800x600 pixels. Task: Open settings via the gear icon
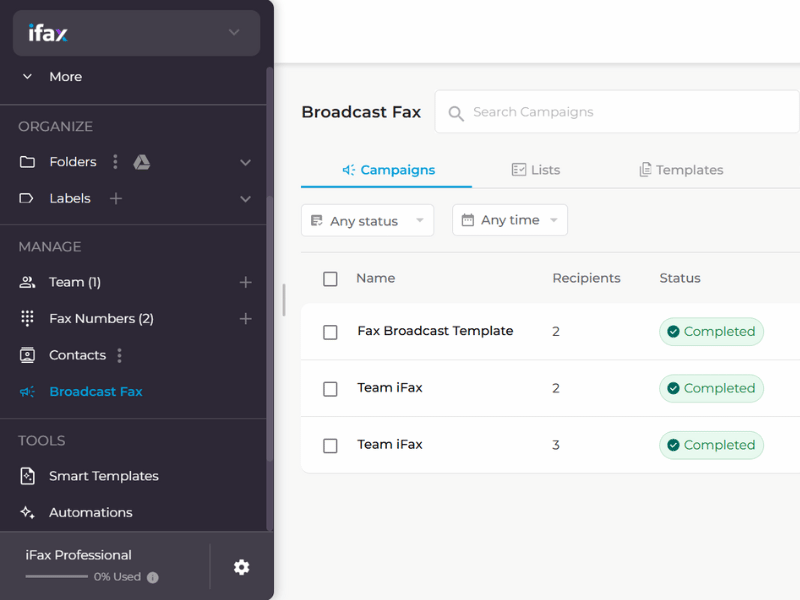[241, 567]
